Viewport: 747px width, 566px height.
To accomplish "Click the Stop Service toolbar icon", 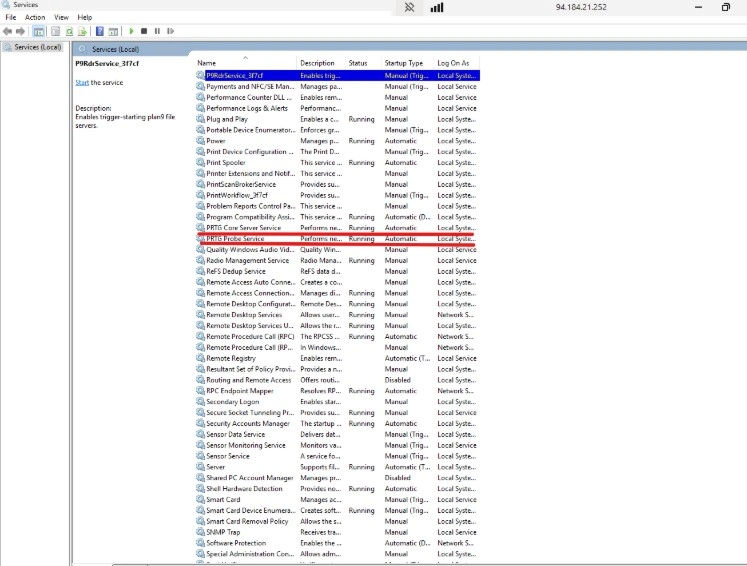I will (145, 31).
